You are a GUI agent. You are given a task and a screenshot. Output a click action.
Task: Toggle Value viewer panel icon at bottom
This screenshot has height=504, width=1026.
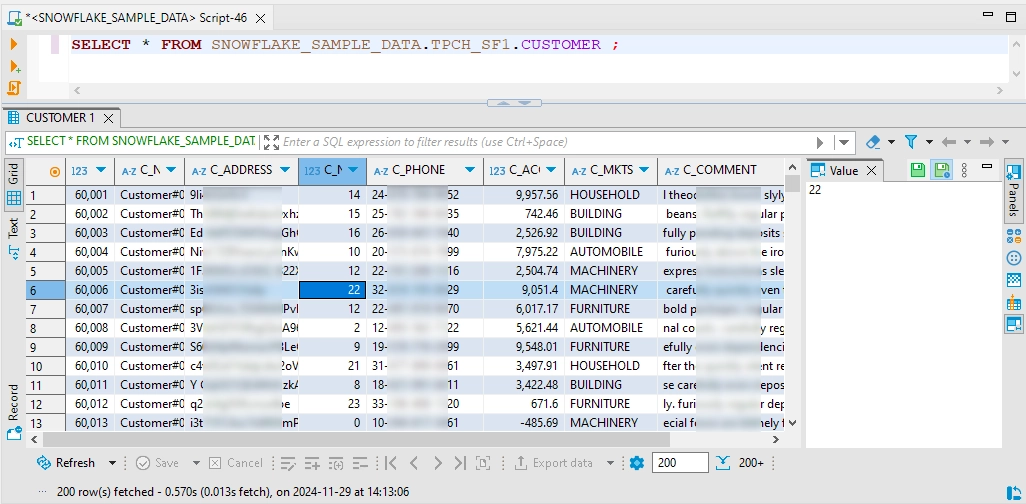pyautogui.click(x=1013, y=324)
